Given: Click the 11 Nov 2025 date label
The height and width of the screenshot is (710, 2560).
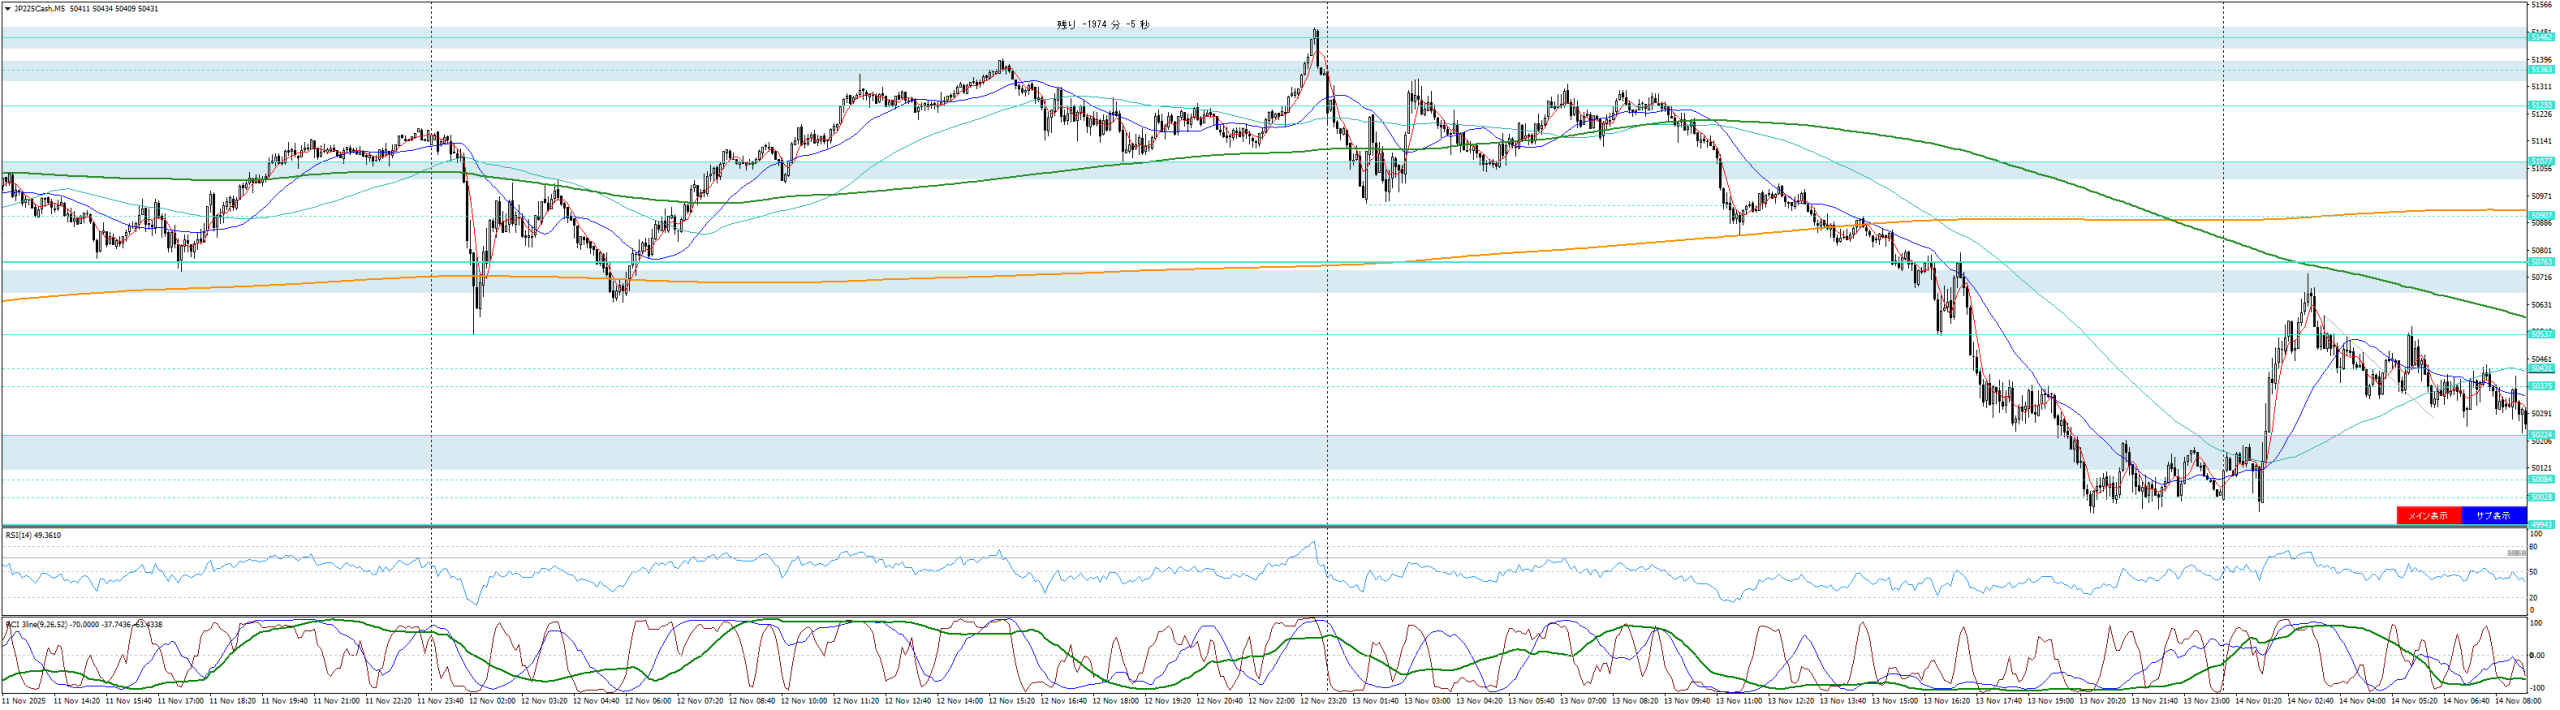Looking at the screenshot, I should tap(24, 701).
